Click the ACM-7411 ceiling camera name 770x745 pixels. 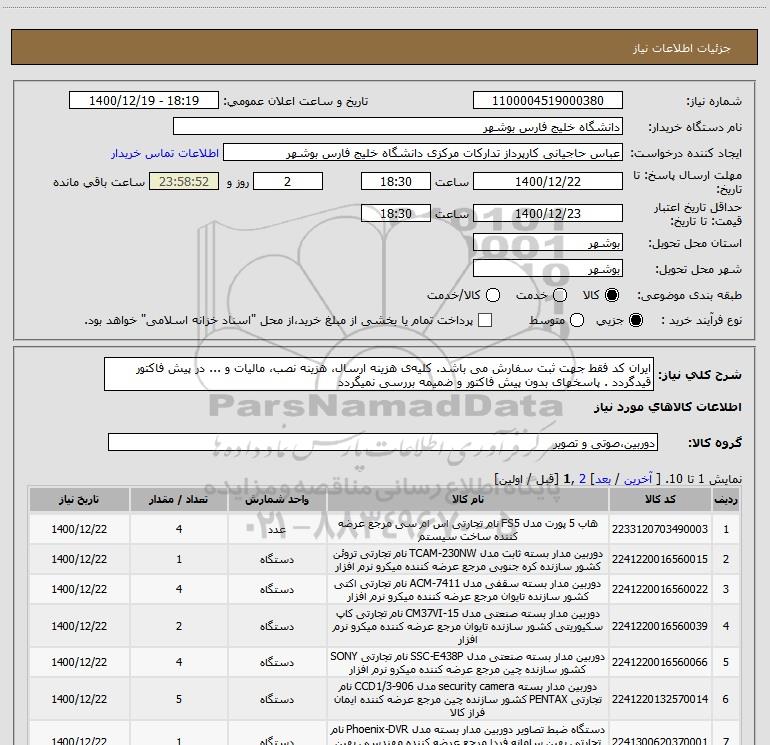468,590
